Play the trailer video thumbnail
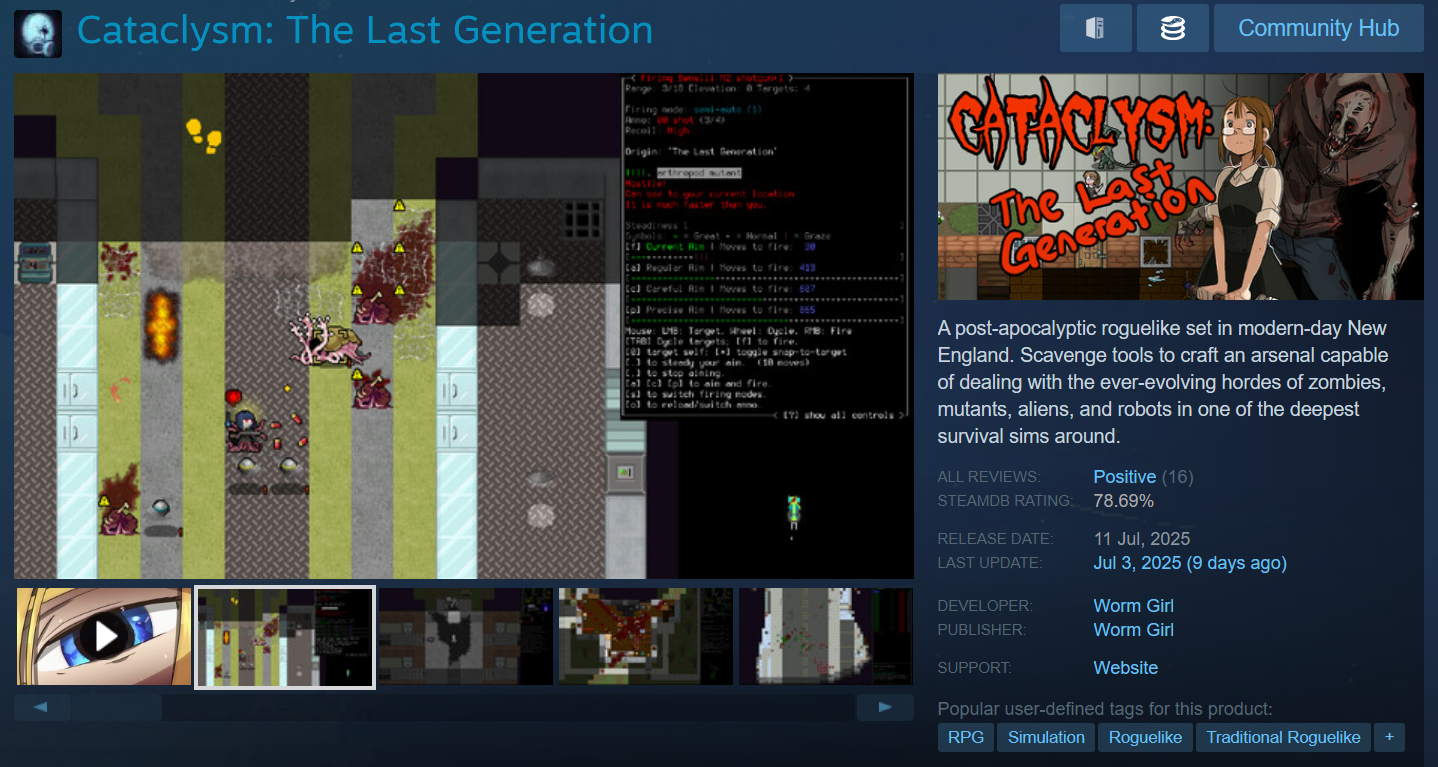 pyautogui.click(x=105, y=636)
